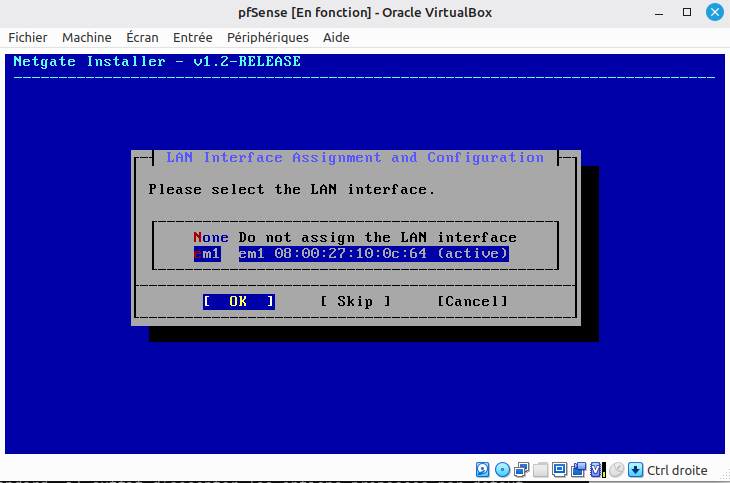Maximize the VirtualBox window
Viewport: 730px width, 483px height.
click(687, 13)
